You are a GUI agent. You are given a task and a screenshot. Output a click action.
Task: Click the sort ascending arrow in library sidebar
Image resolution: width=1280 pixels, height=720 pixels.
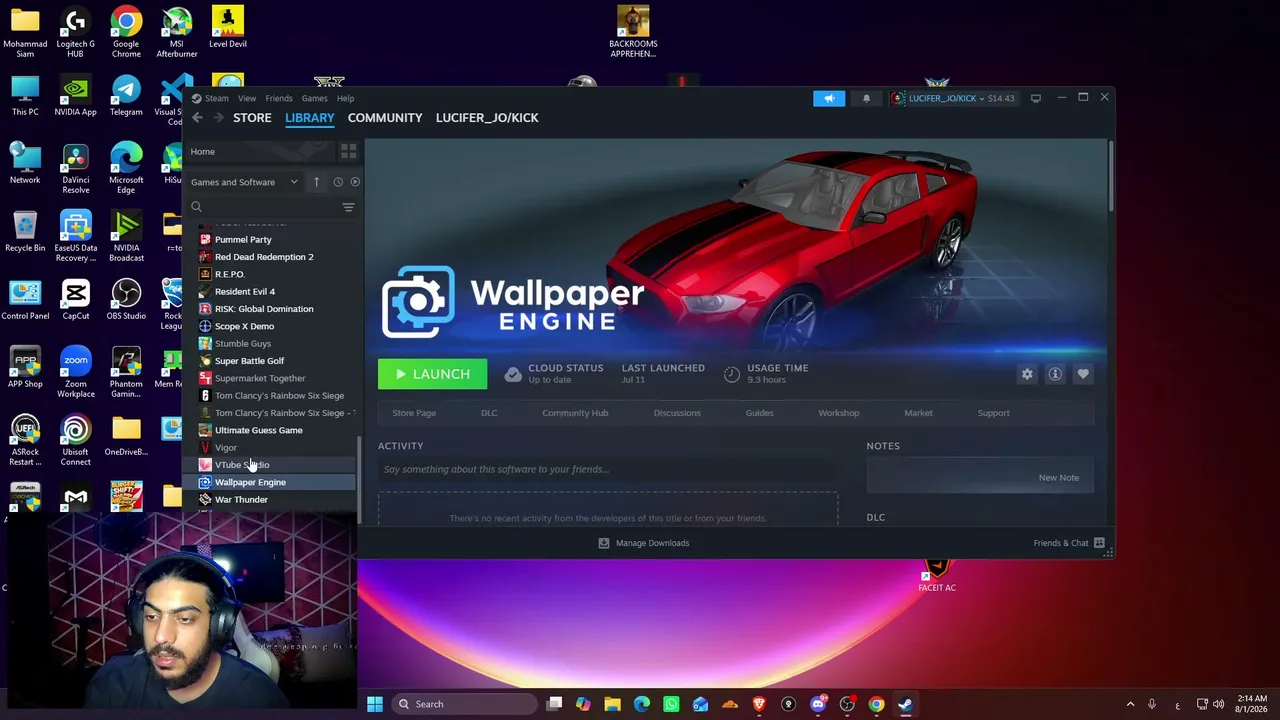coord(316,182)
